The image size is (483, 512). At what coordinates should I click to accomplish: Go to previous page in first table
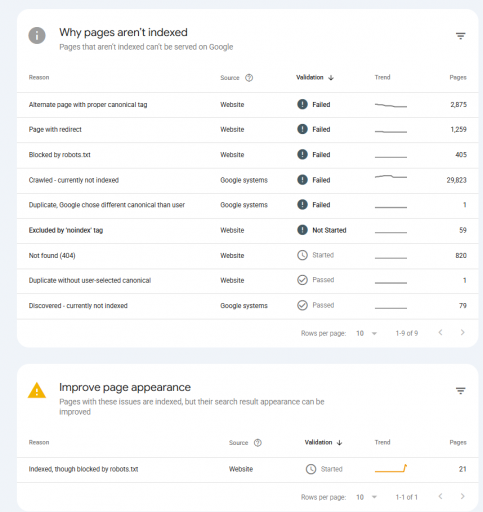pos(440,332)
